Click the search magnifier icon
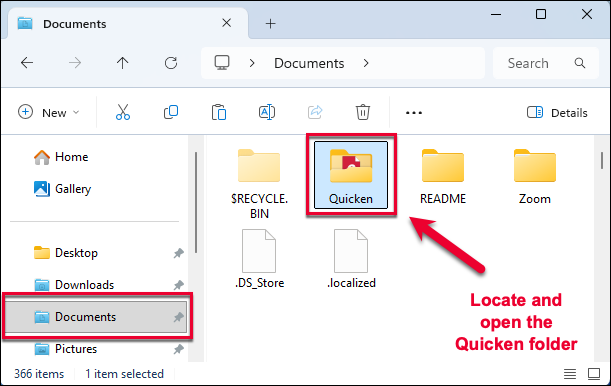 click(580, 63)
